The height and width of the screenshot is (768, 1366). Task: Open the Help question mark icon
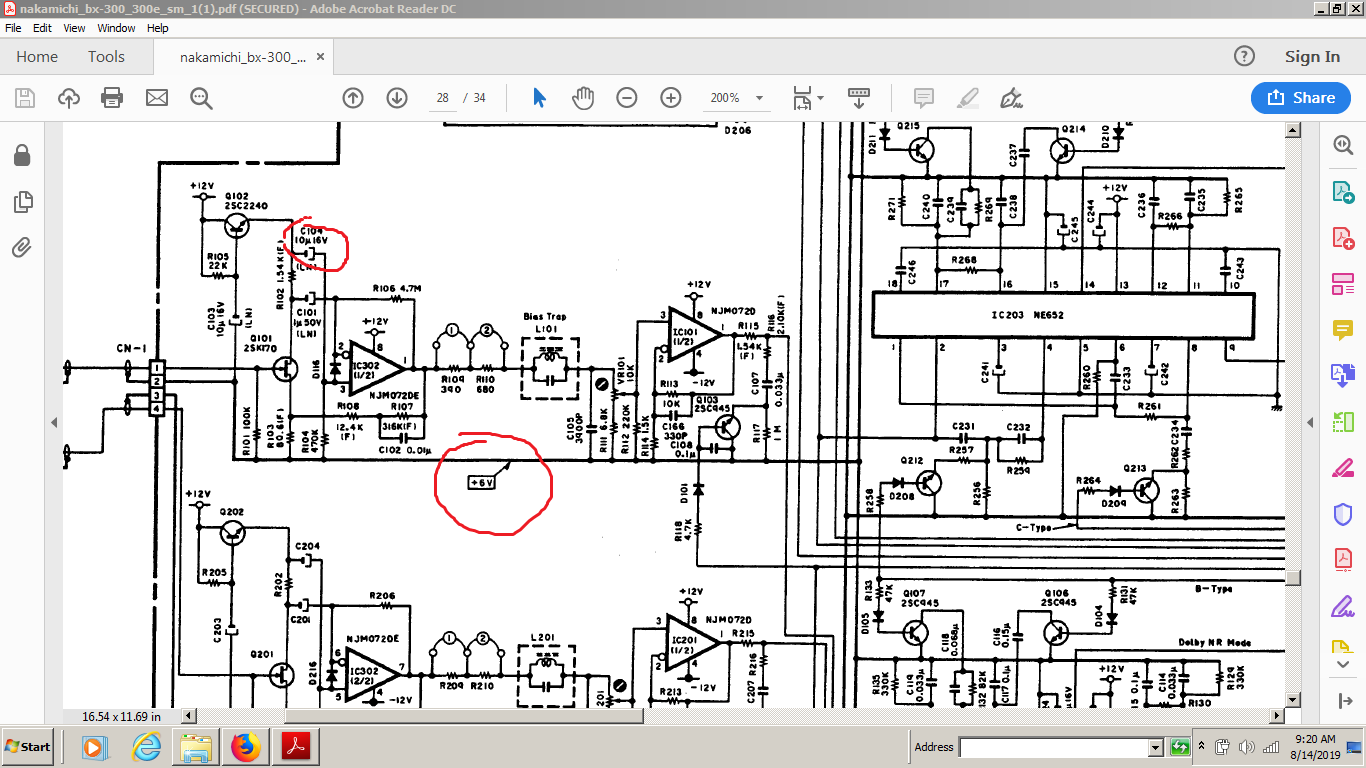click(1244, 56)
